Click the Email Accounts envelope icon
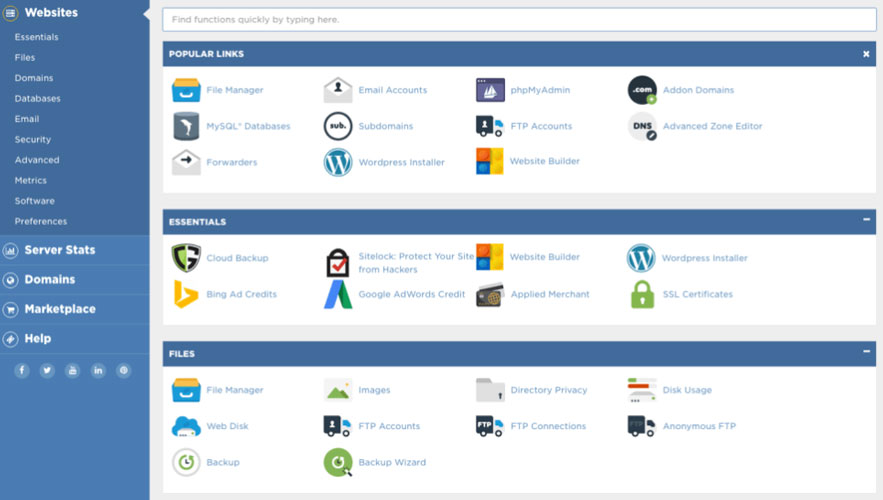 tap(338, 90)
